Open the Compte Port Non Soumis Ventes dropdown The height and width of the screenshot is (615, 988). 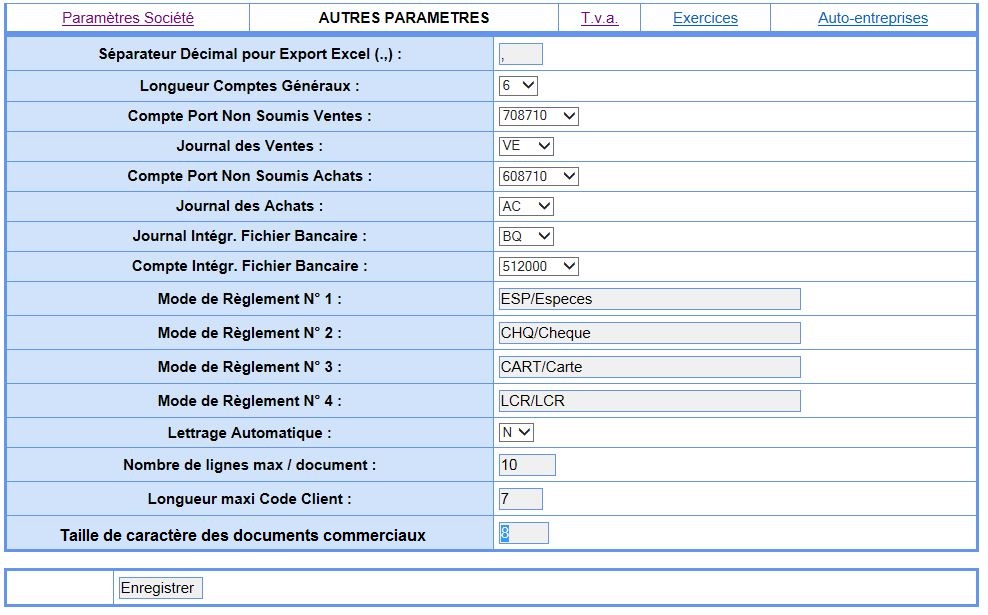(x=538, y=116)
